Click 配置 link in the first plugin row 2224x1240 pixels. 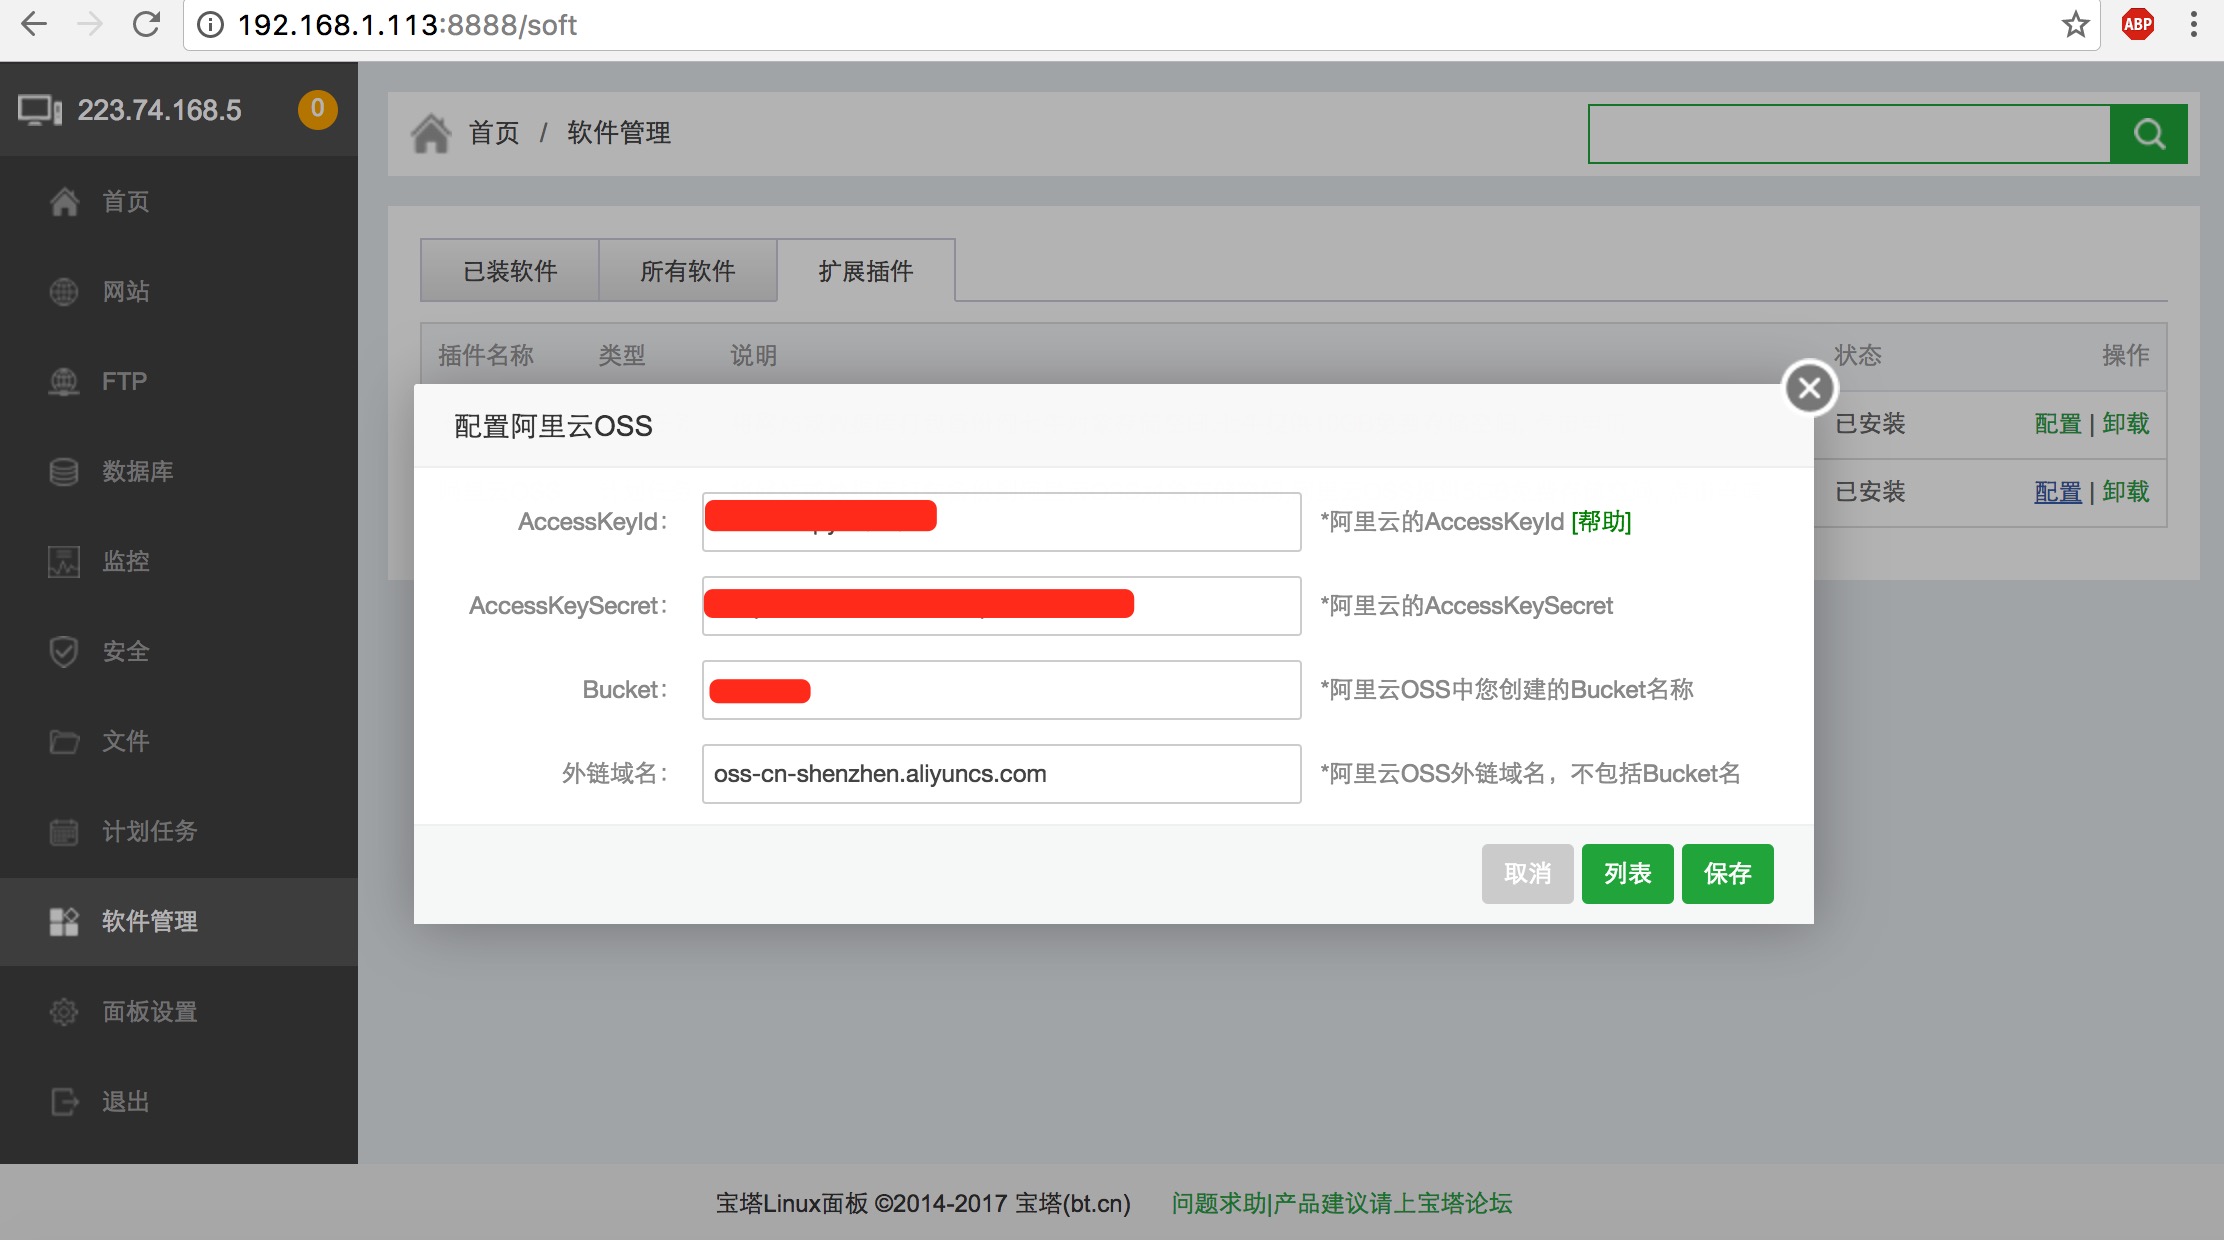click(2058, 423)
